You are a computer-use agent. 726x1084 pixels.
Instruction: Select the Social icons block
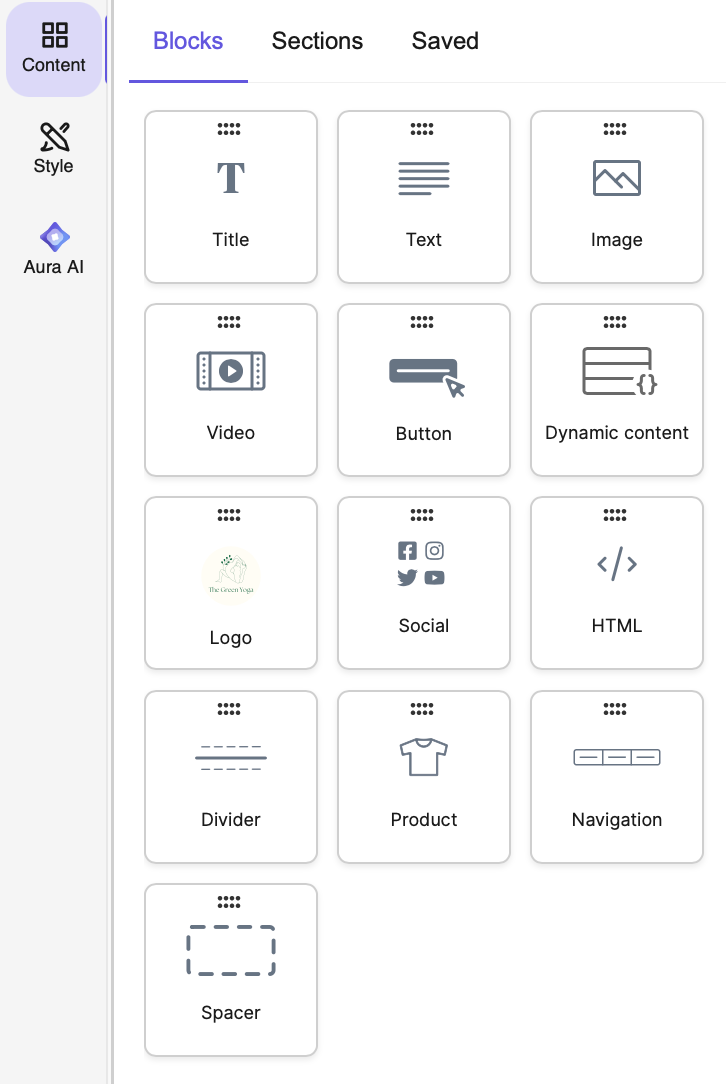[424, 583]
